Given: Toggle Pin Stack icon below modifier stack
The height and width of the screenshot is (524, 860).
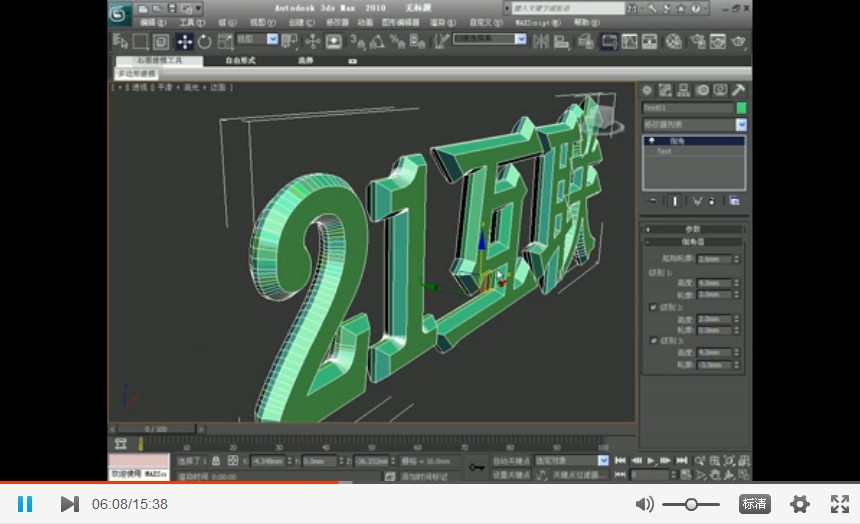Looking at the screenshot, I should 652,201.
